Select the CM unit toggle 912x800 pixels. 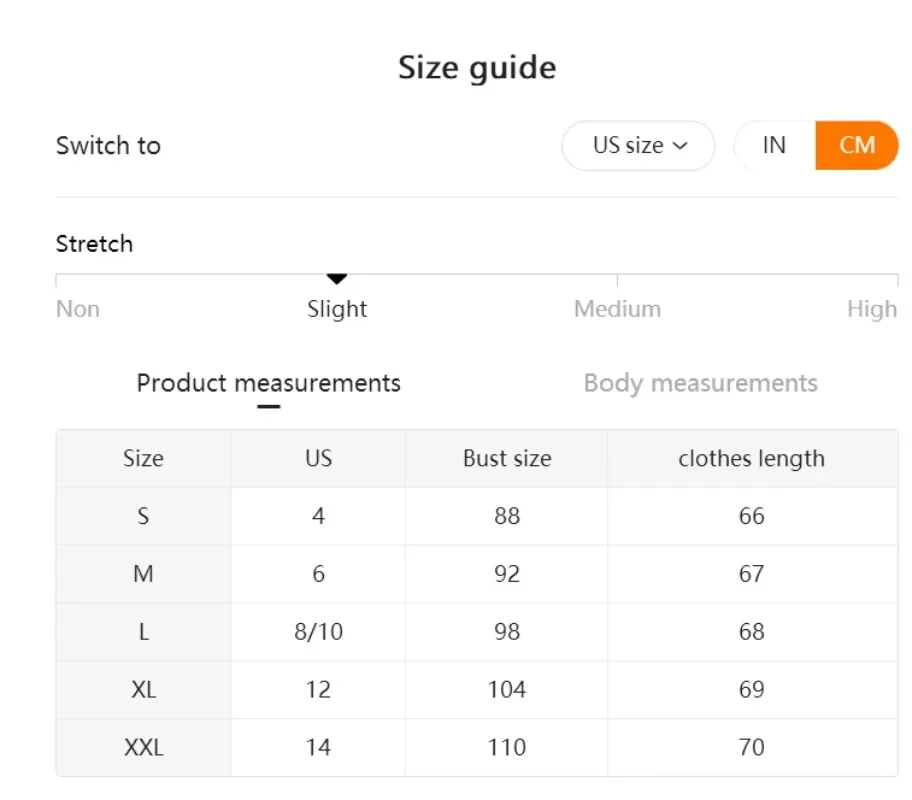click(x=857, y=146)
